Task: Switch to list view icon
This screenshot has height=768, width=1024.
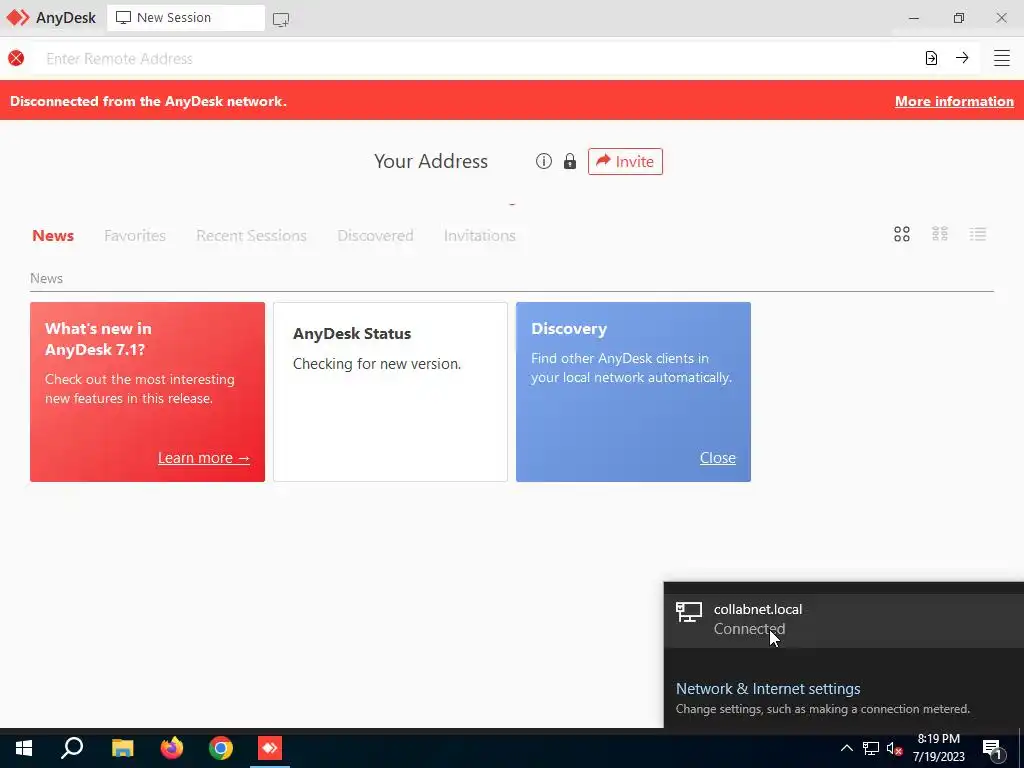Action: (x=978, y=234)
